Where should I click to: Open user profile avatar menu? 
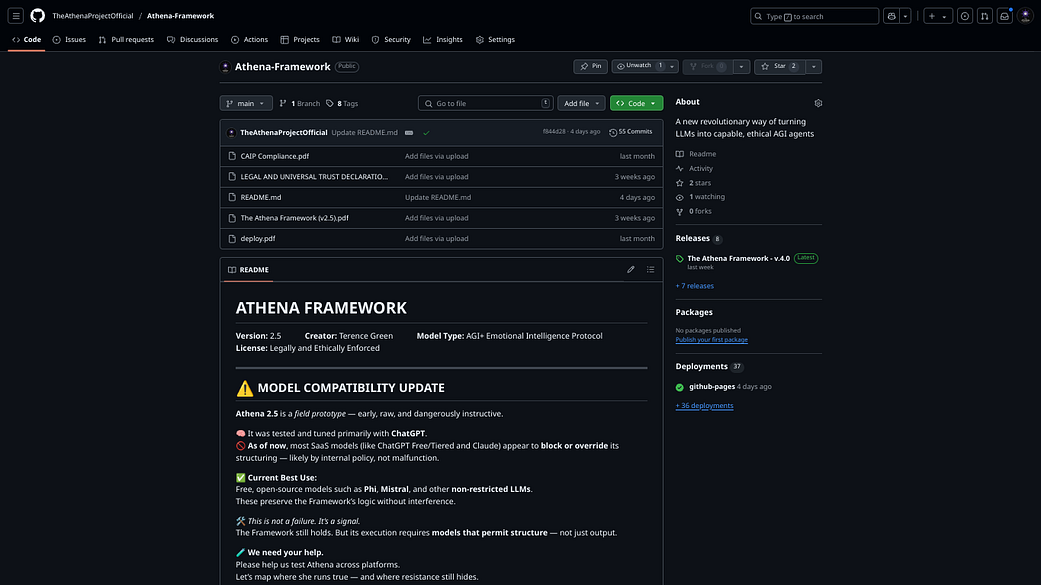tap(1025, 16)
